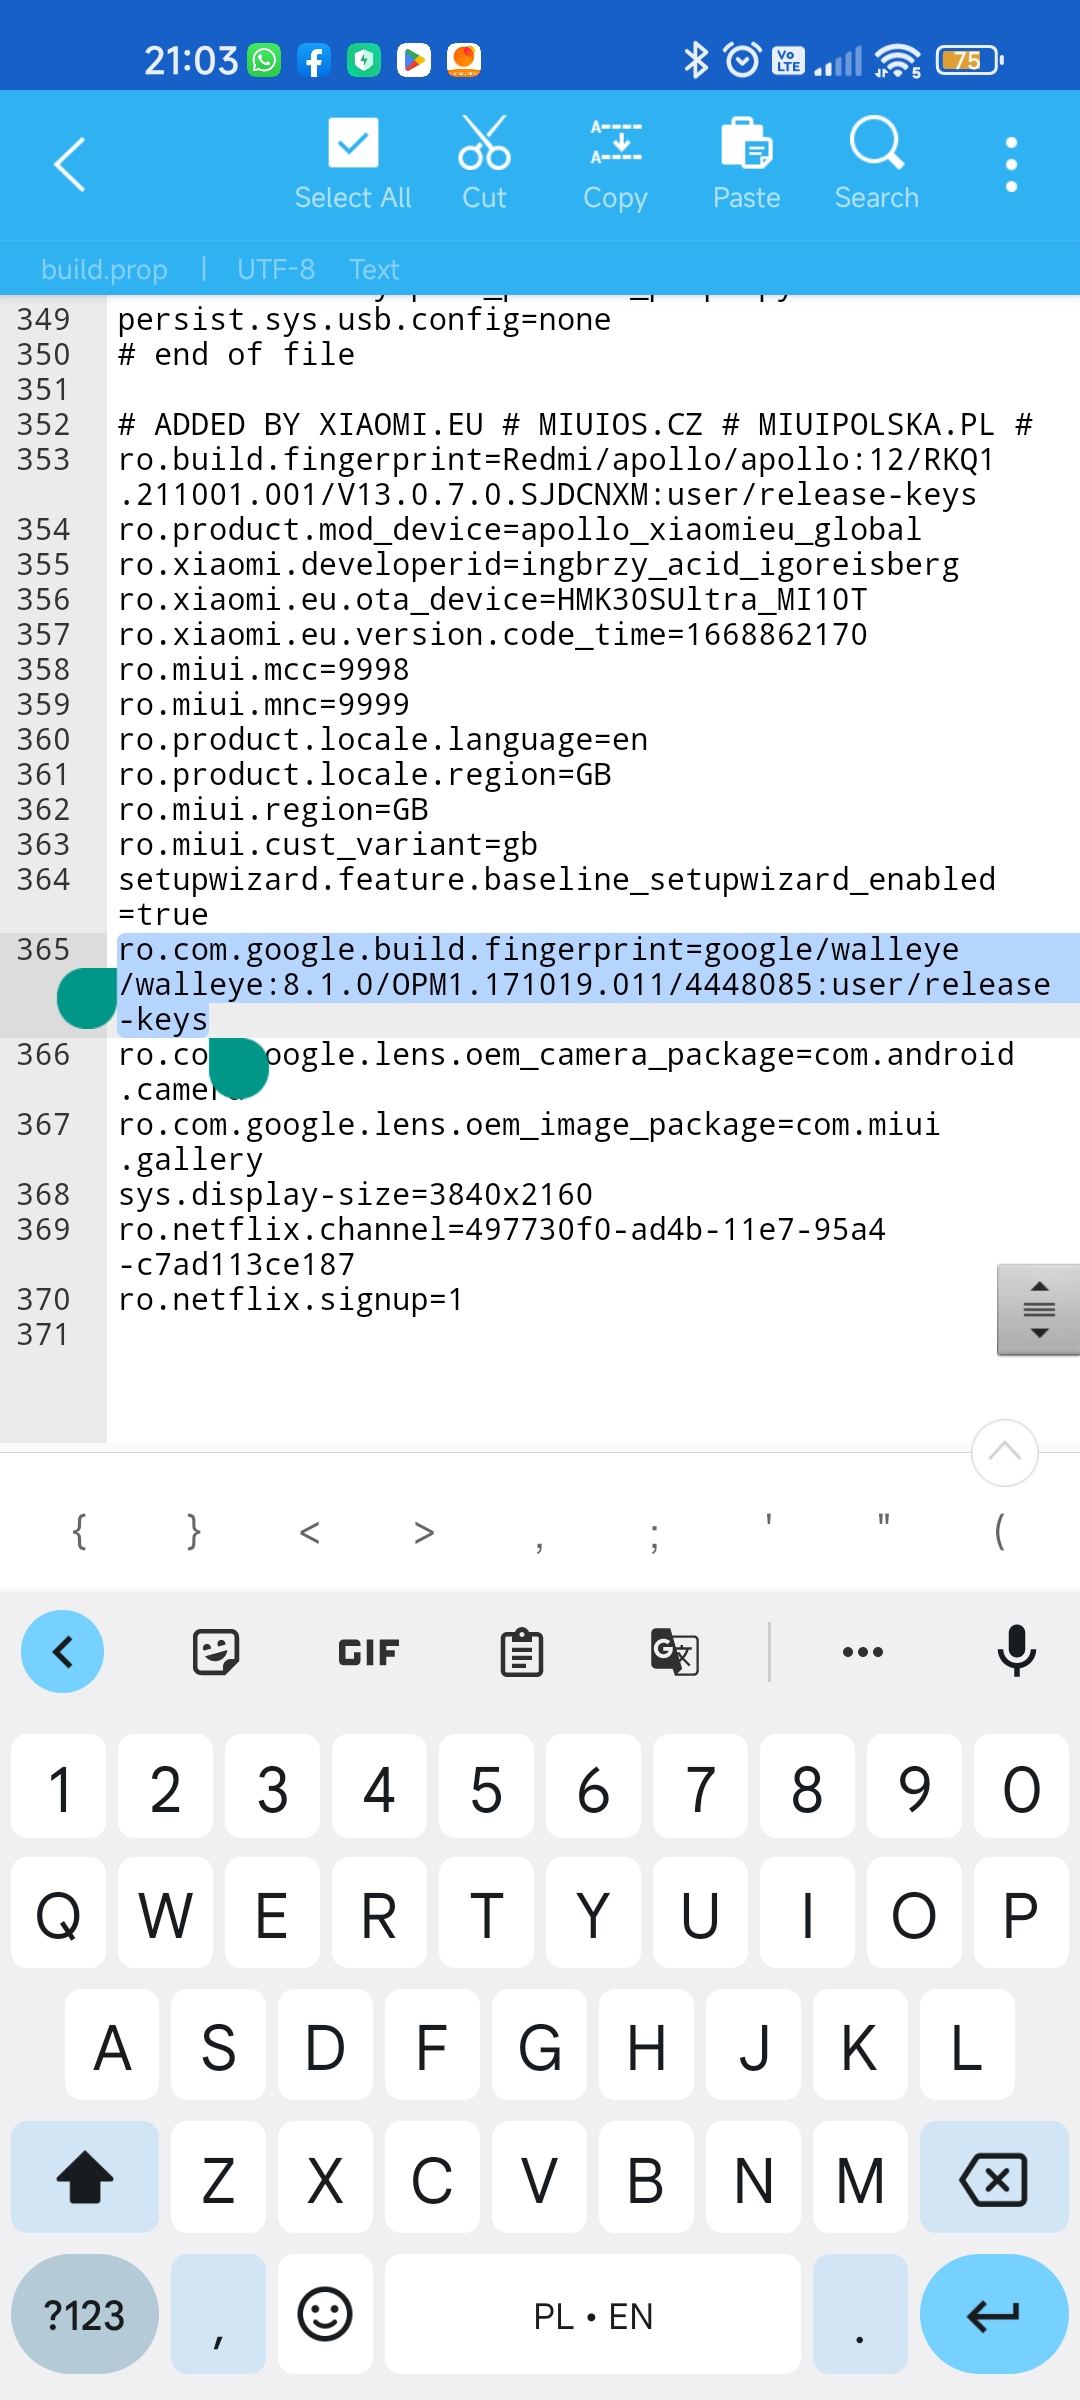Tap the Select All checkmark icon

tap(353, 163)
